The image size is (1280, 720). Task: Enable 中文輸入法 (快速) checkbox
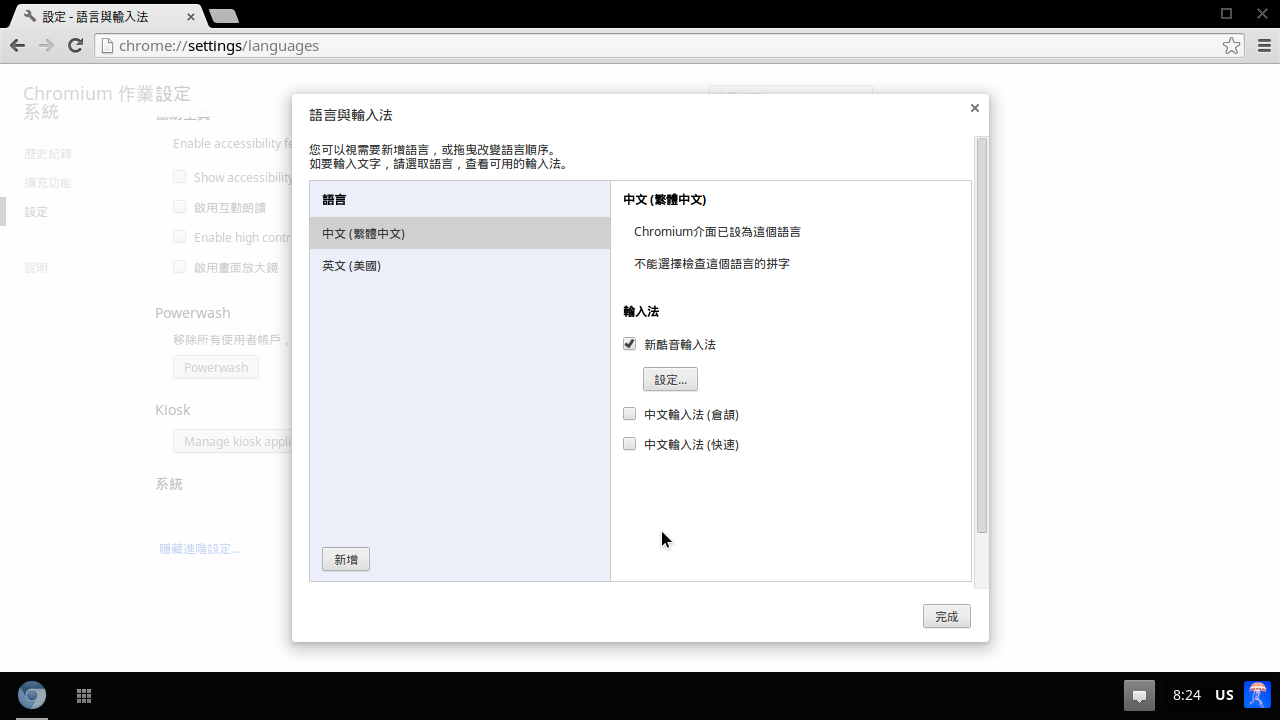(x=630, y=444)
